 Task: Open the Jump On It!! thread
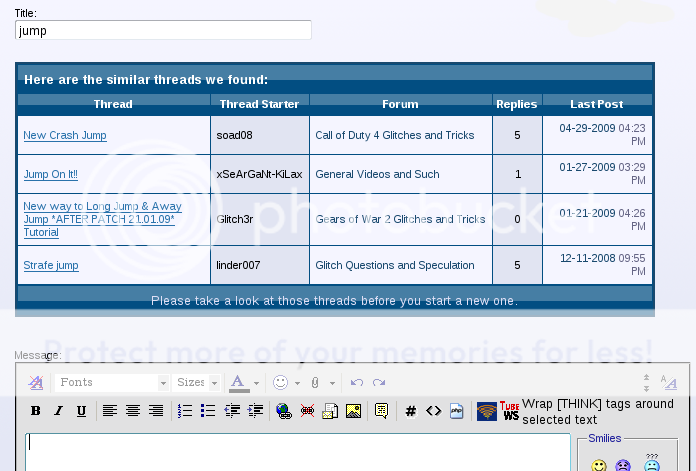51,174
